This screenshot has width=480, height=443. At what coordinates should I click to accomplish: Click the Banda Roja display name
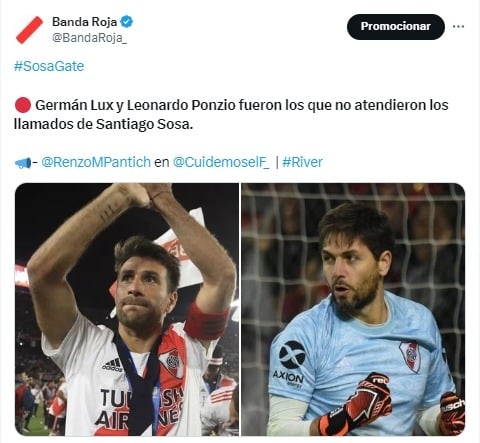click(x=85, y=22)
